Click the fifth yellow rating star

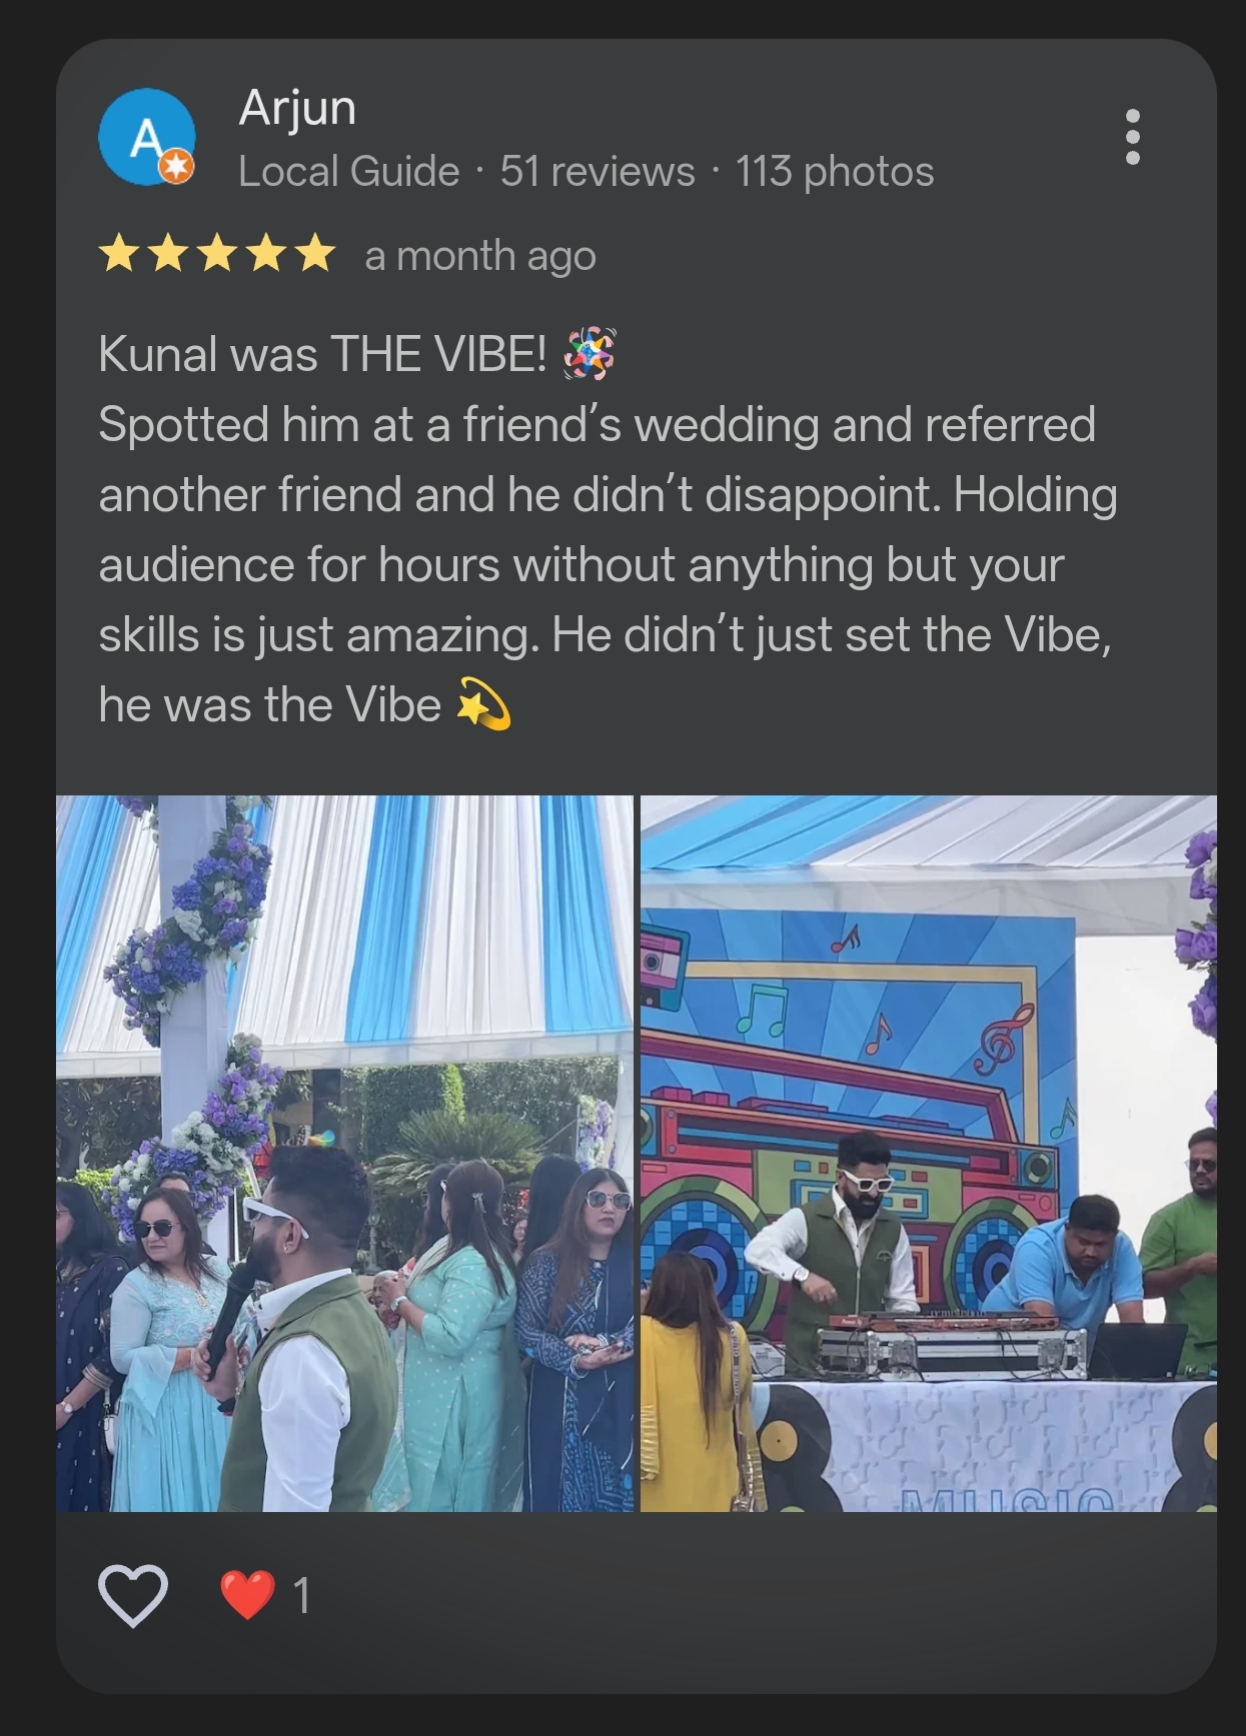pos(315,254)
